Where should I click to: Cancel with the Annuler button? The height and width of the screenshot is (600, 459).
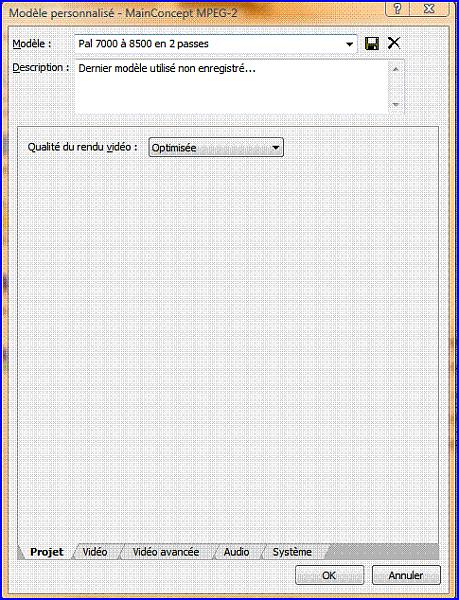[406, 575]
